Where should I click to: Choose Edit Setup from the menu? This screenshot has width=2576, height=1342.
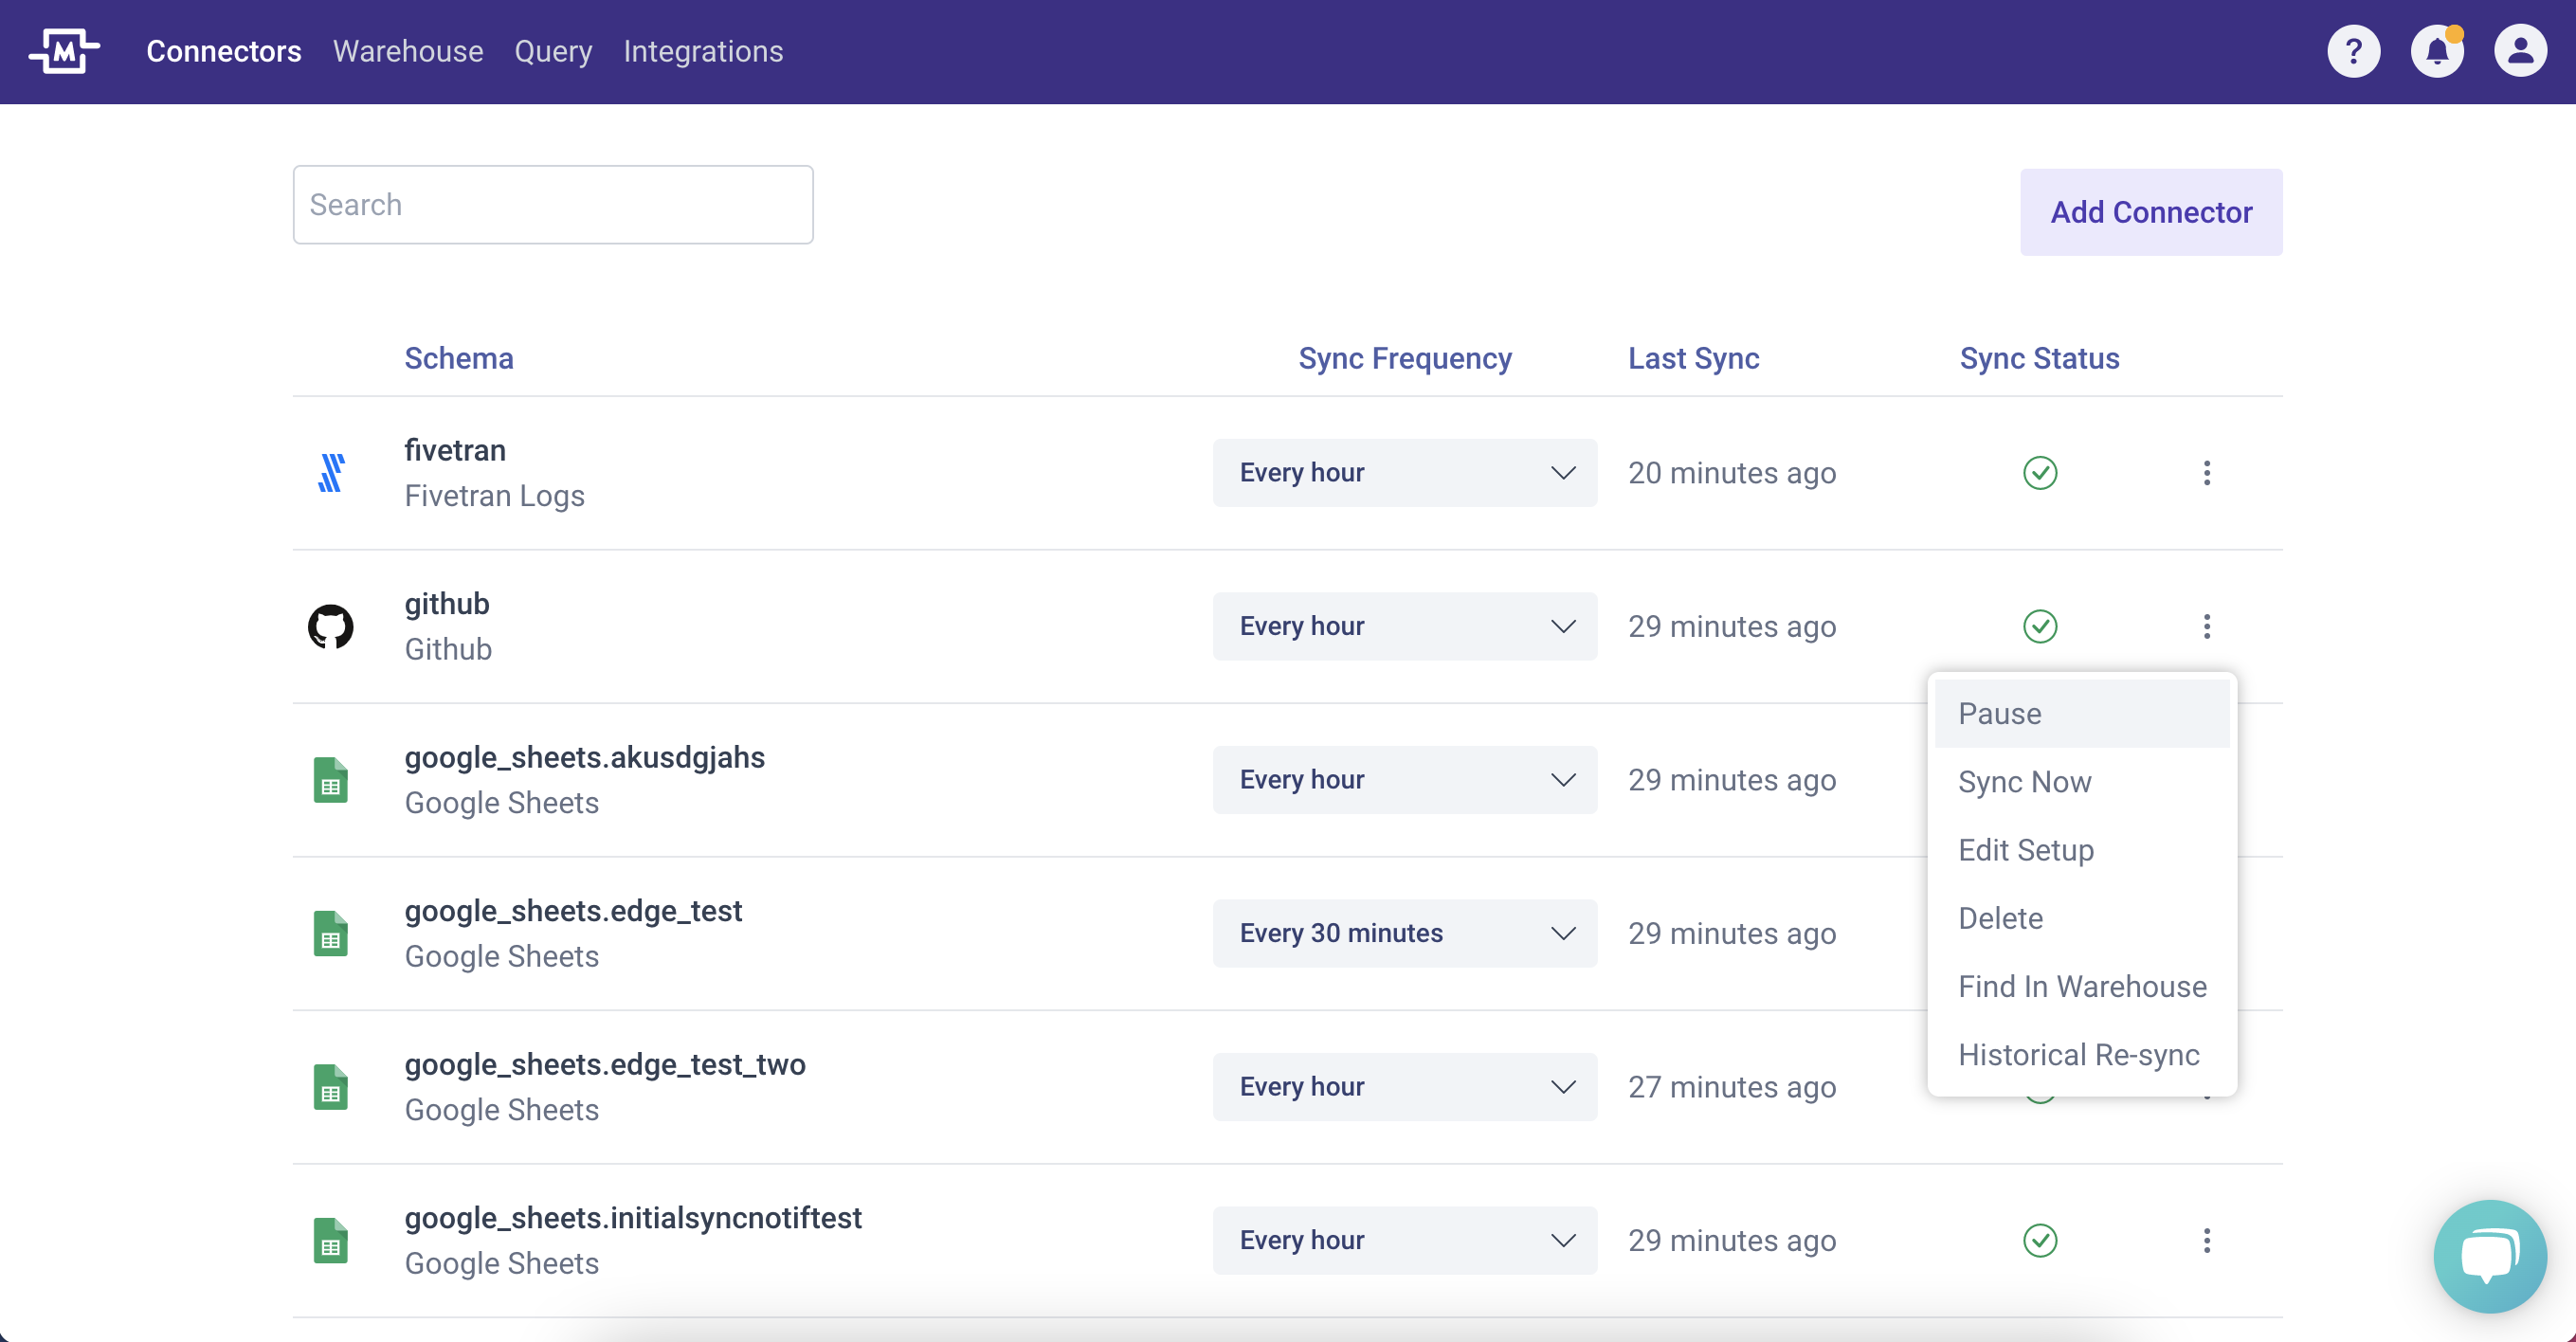point(2082,850)
